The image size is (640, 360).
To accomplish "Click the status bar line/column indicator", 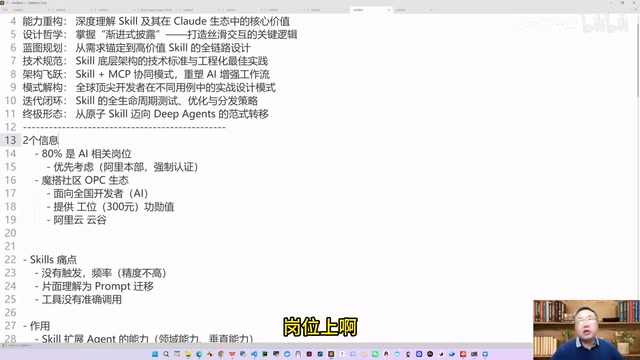I will (x=20, y=346).
